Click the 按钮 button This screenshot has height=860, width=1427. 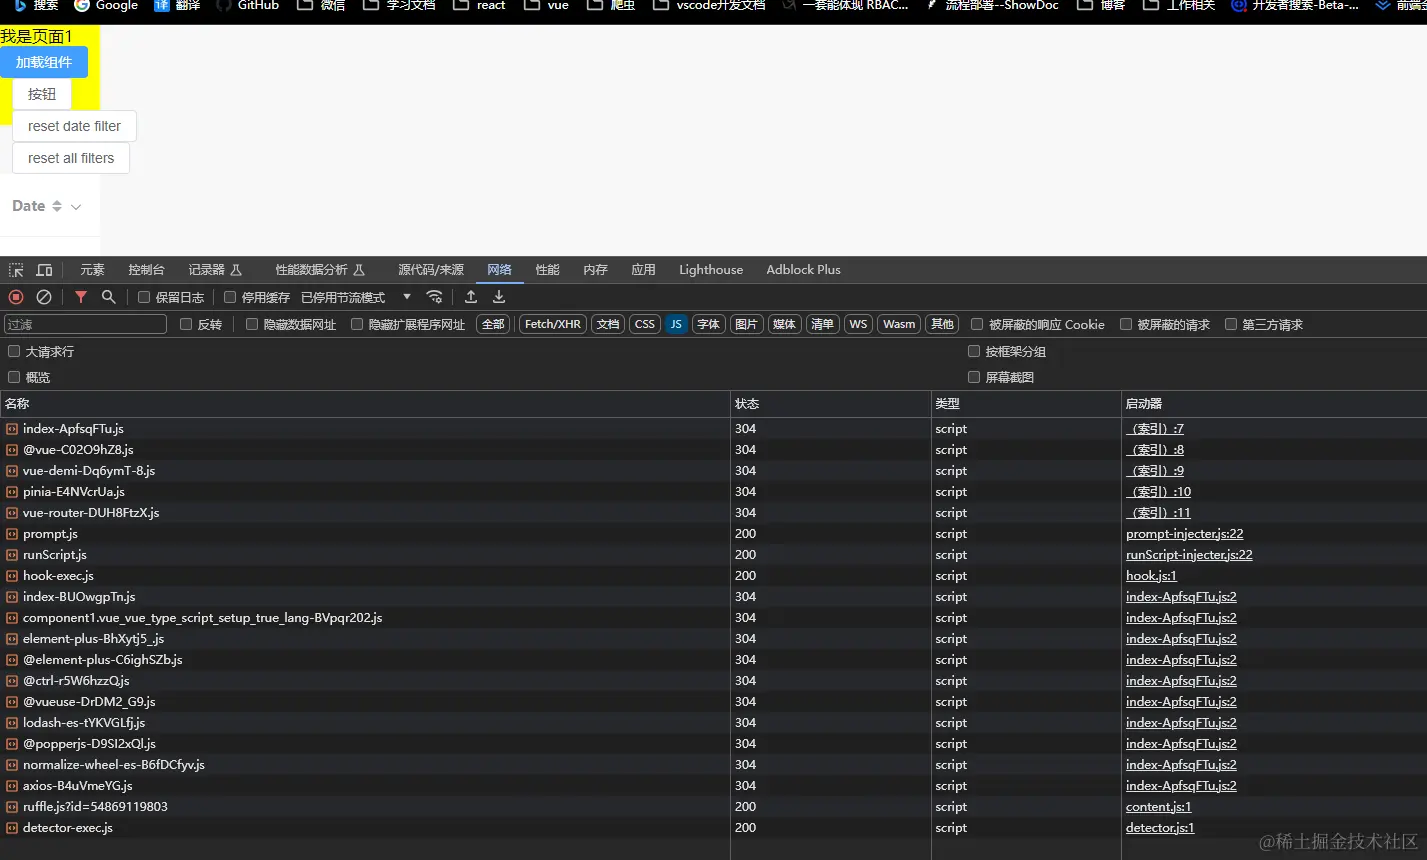[42, 94]
